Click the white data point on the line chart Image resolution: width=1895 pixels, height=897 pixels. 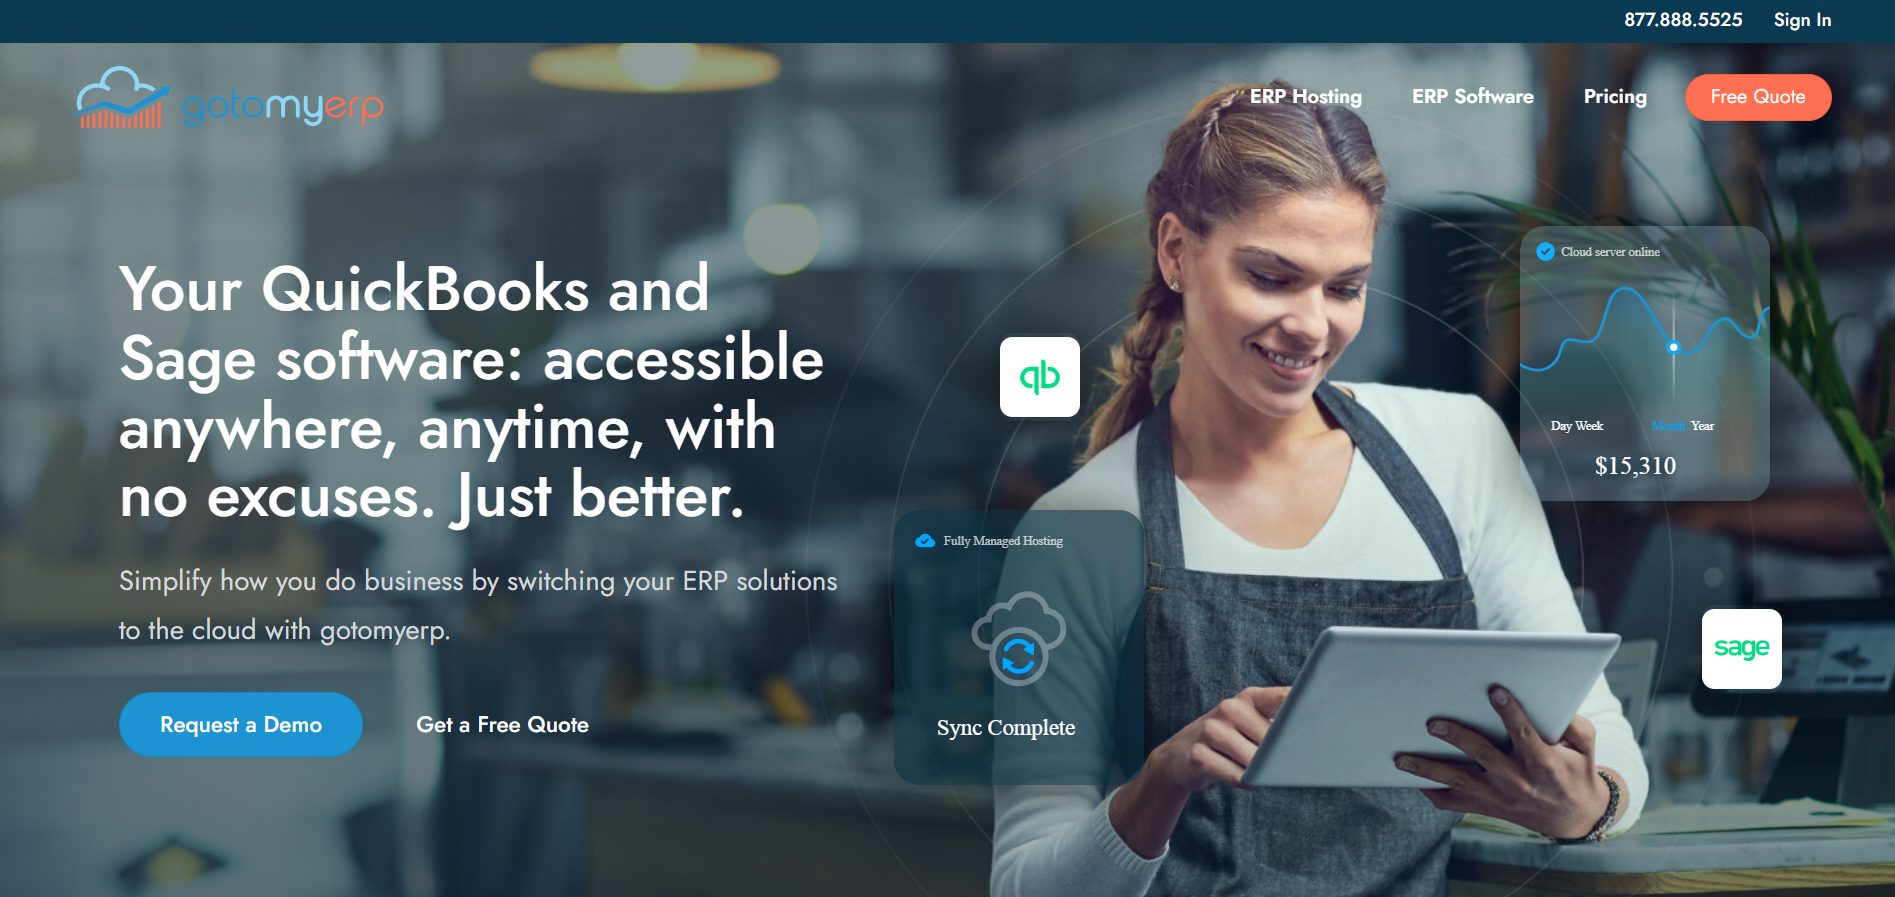1673,347
